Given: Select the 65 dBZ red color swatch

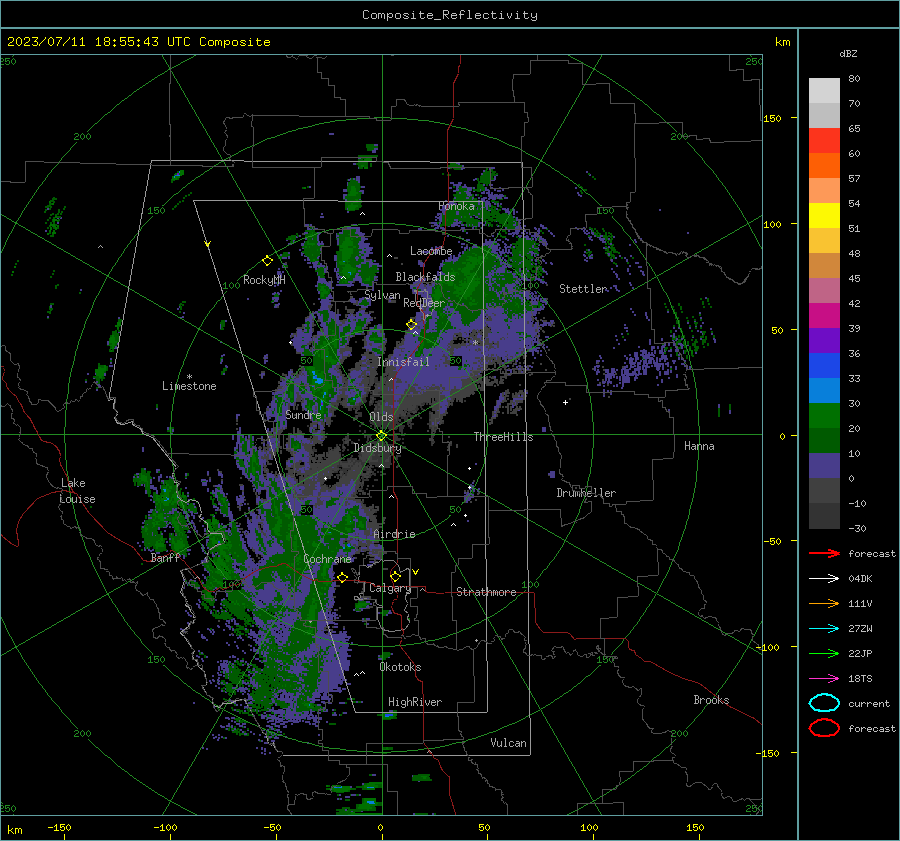Looking at the screenshot, I should click(824, 140).
